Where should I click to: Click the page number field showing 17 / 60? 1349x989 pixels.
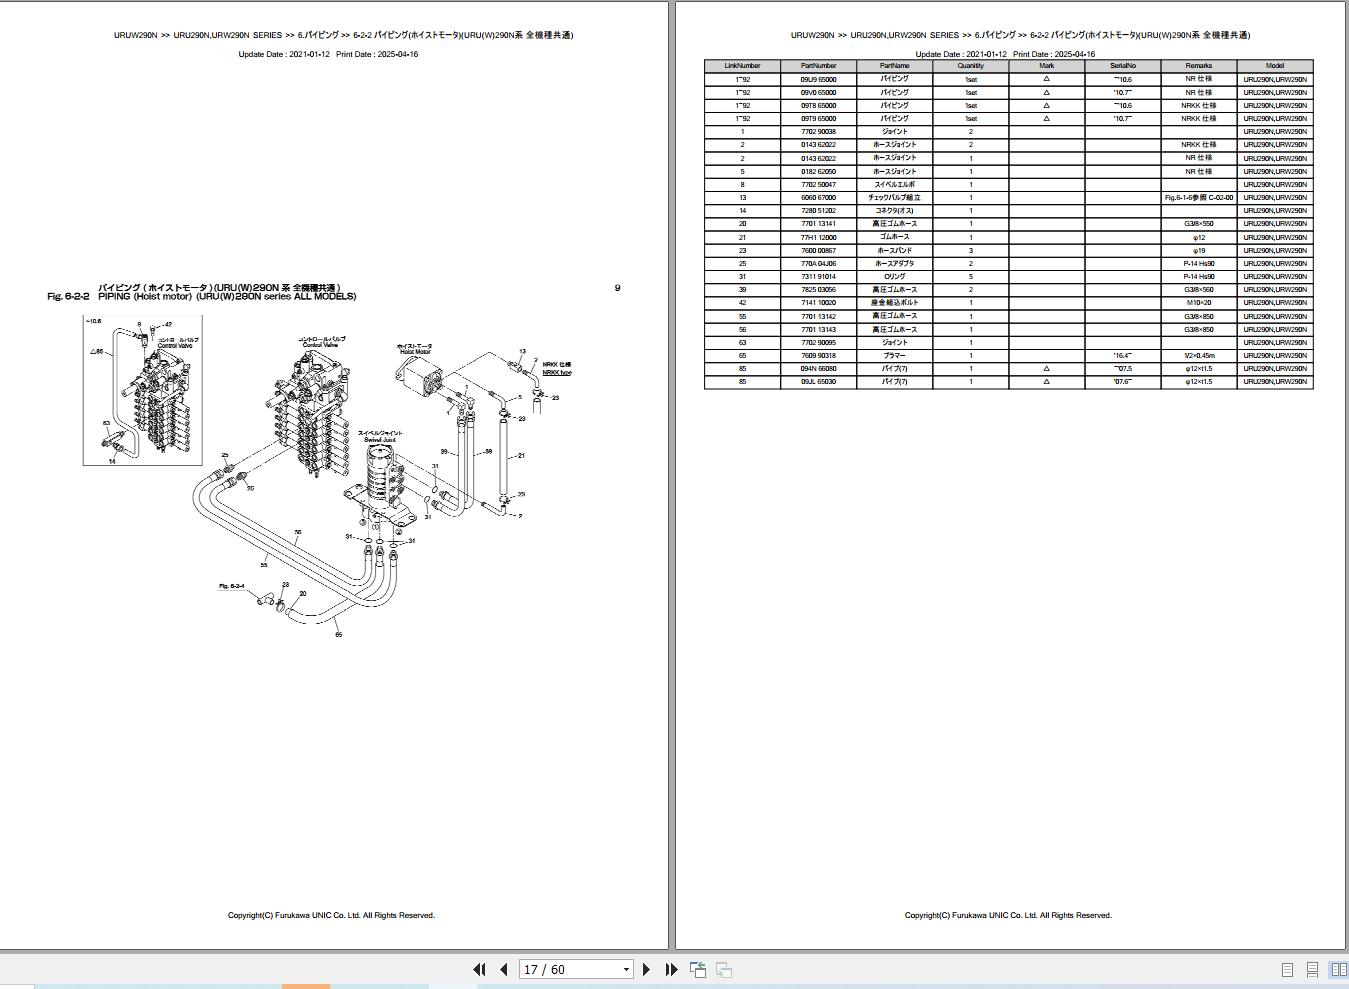[x=570, y=969]
